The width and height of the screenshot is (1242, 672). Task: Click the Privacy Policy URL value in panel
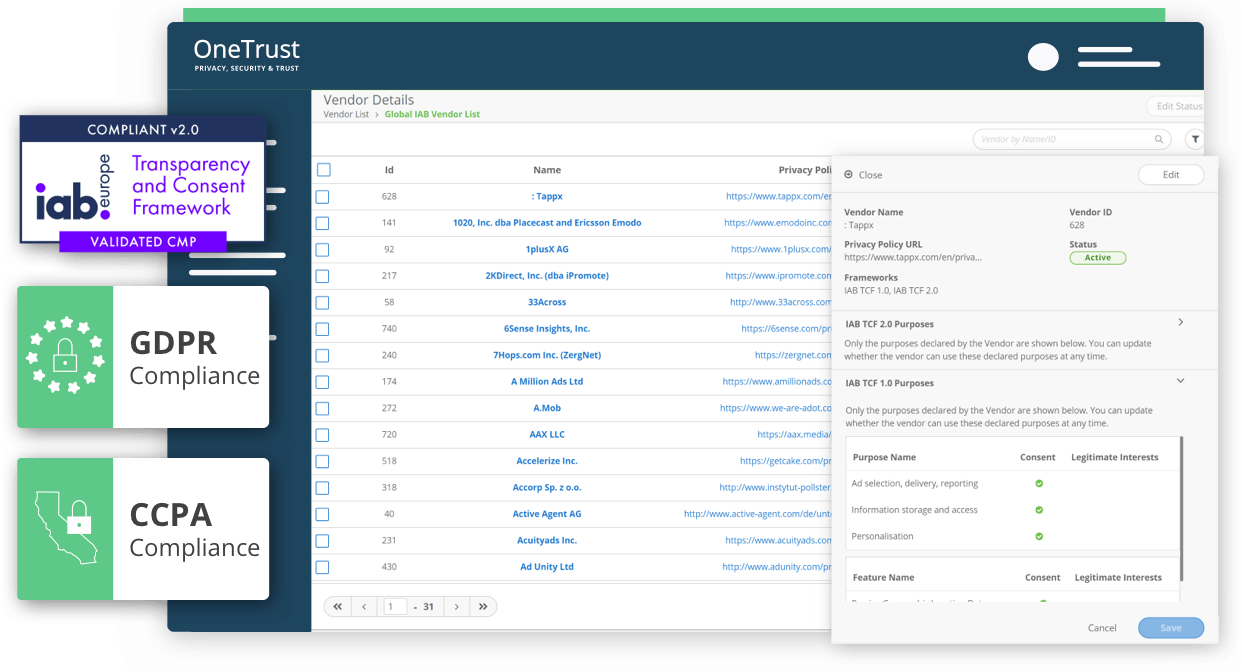point(913,257)
